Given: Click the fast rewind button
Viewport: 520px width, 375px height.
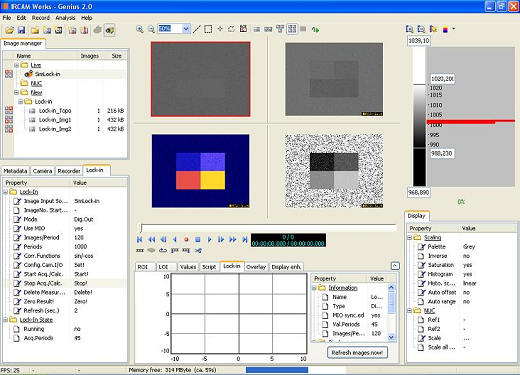Looking at the screenshot, I should tap(152, 239).
